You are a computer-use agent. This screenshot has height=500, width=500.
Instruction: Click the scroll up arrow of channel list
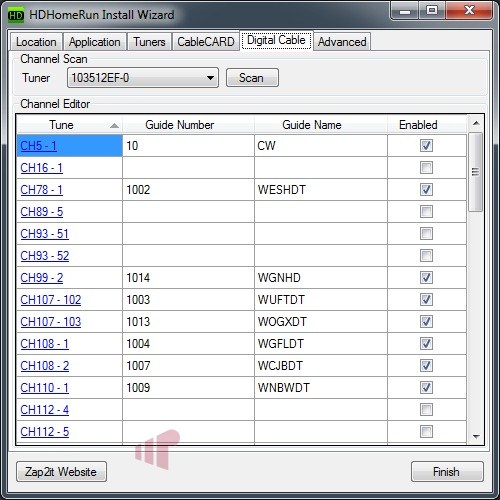coord(476,124)
